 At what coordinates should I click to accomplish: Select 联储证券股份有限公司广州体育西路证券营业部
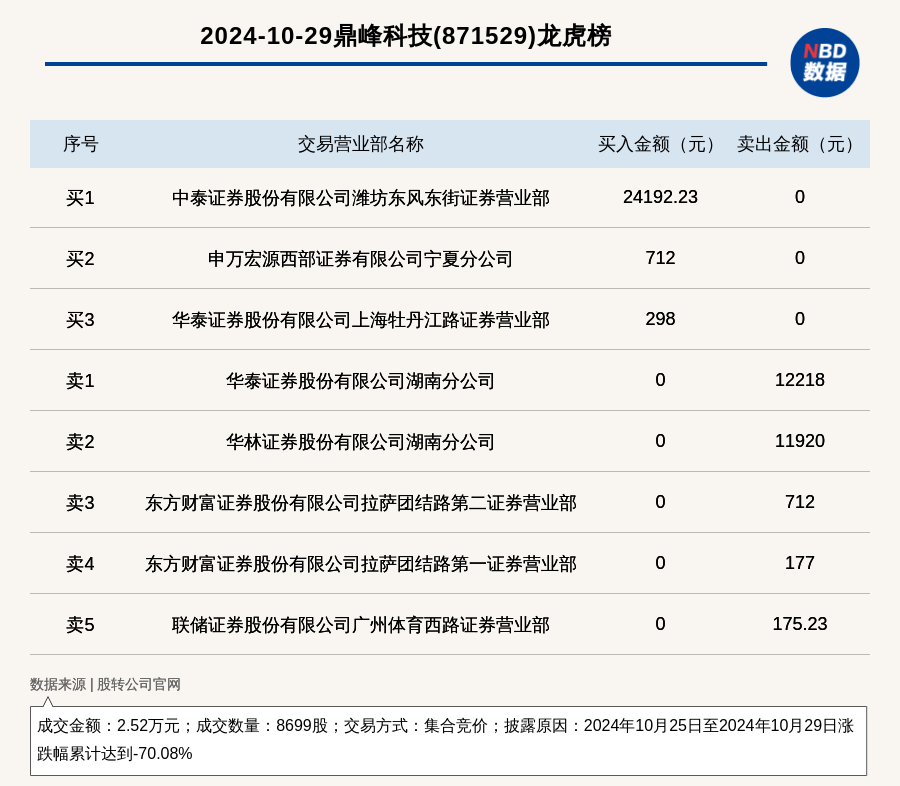pos(360,625)
